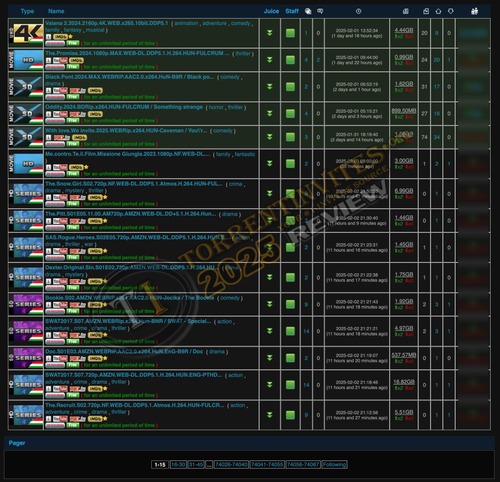Download The.Recruit.S02 via green double-arrow
Image resolution: width=500 pixels, height=482 pixels.
tap(270, 415)
